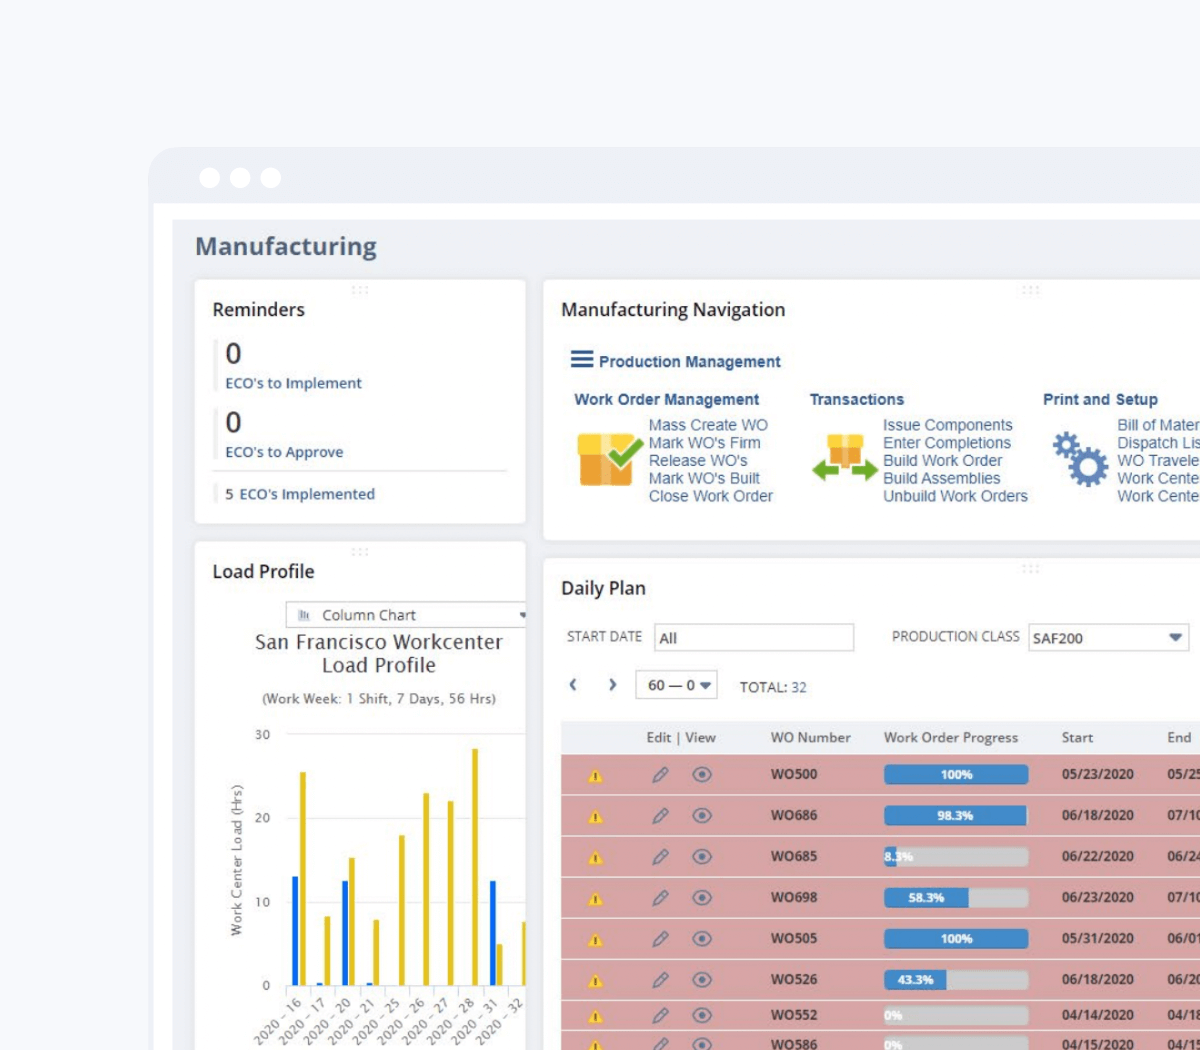Click the Manufacturing Navigation panel drag handle
Image resolution: width=1200 pixels, height=1050 pixels.
(x=1030, y=290)
